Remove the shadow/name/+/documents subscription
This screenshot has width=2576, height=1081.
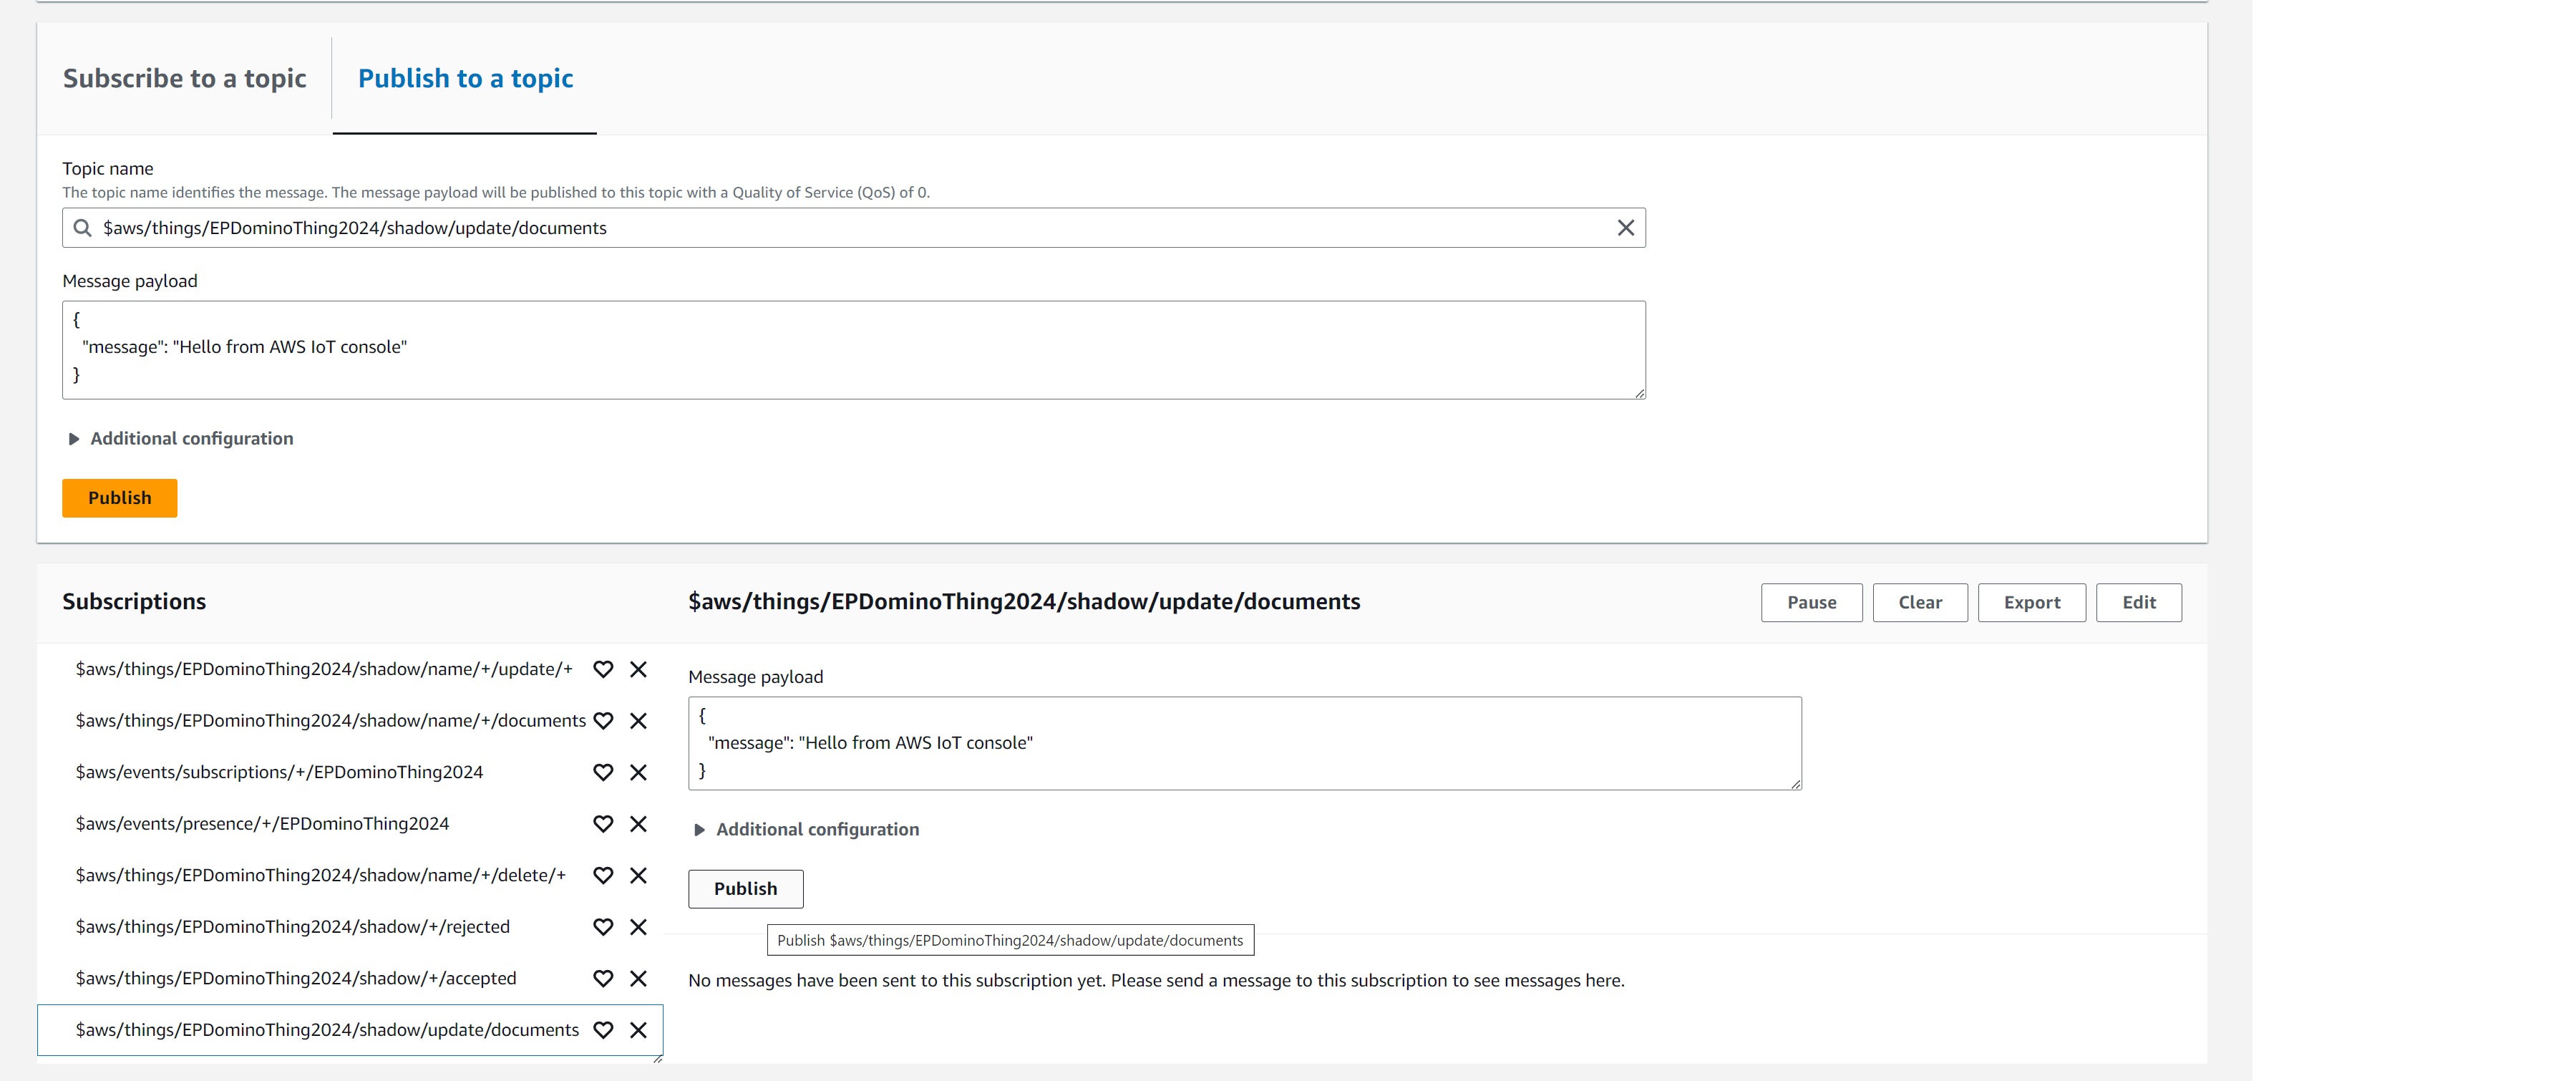[638, 721]
